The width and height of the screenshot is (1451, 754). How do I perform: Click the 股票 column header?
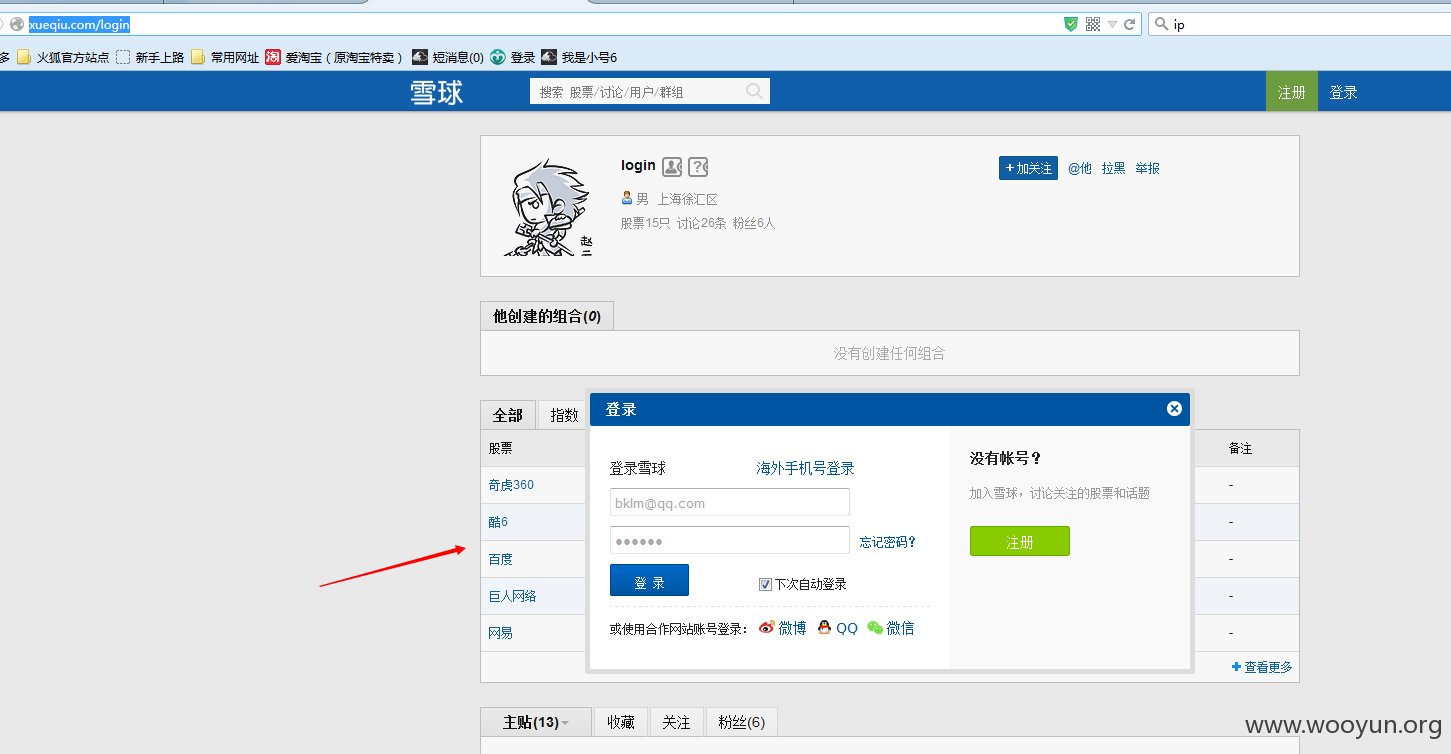500,448
